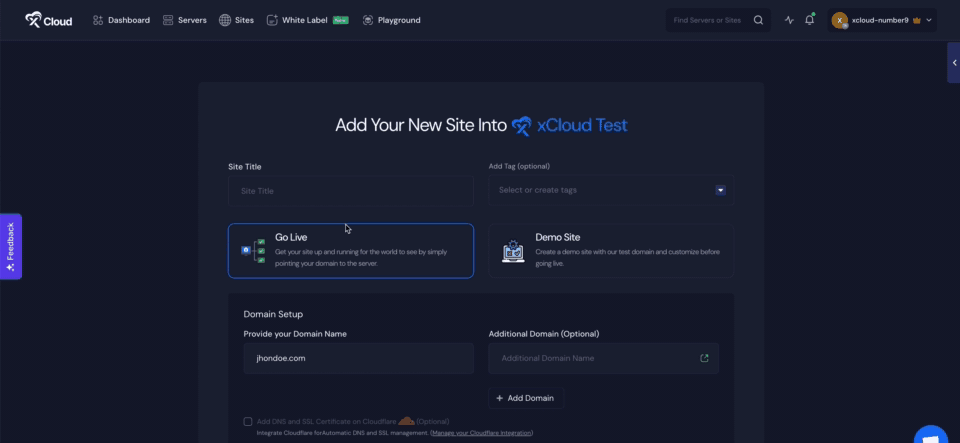Open the Playground page
The height and width of the screenshot is (443, 960).
click(x=391, y=20)
